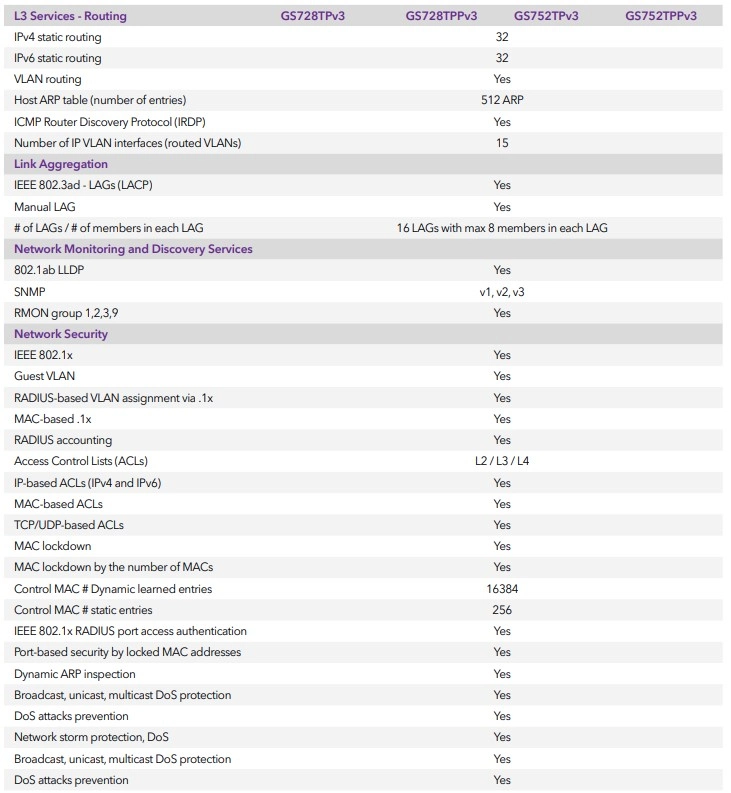Viewport: 731px width, 793px height.
Task: Click the Network storm protection, DoS label
Action: [x=92, y=737]
